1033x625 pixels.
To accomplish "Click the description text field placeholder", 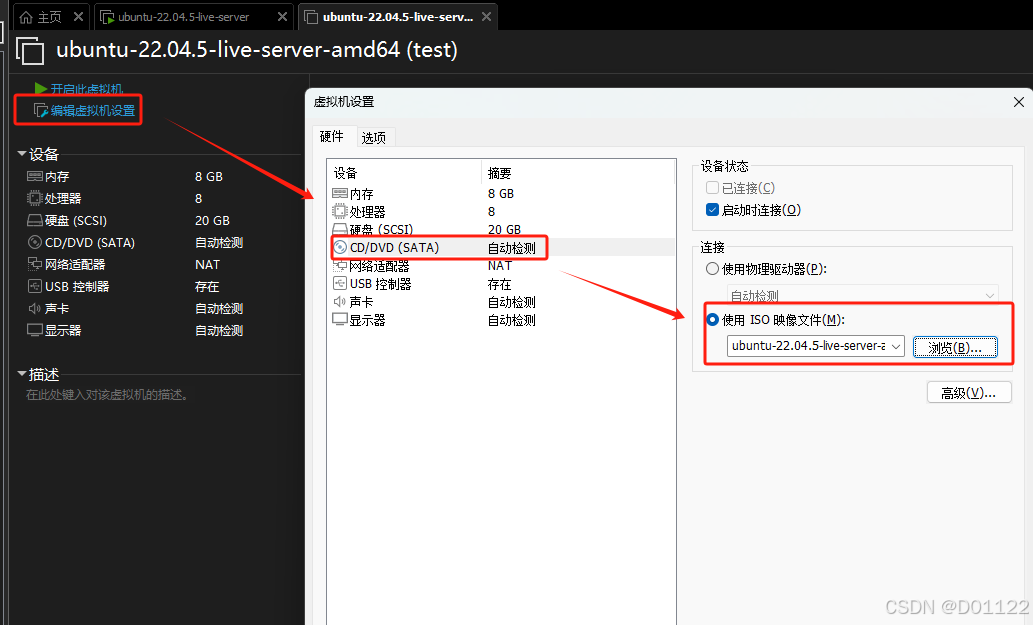I will point(107,395).
